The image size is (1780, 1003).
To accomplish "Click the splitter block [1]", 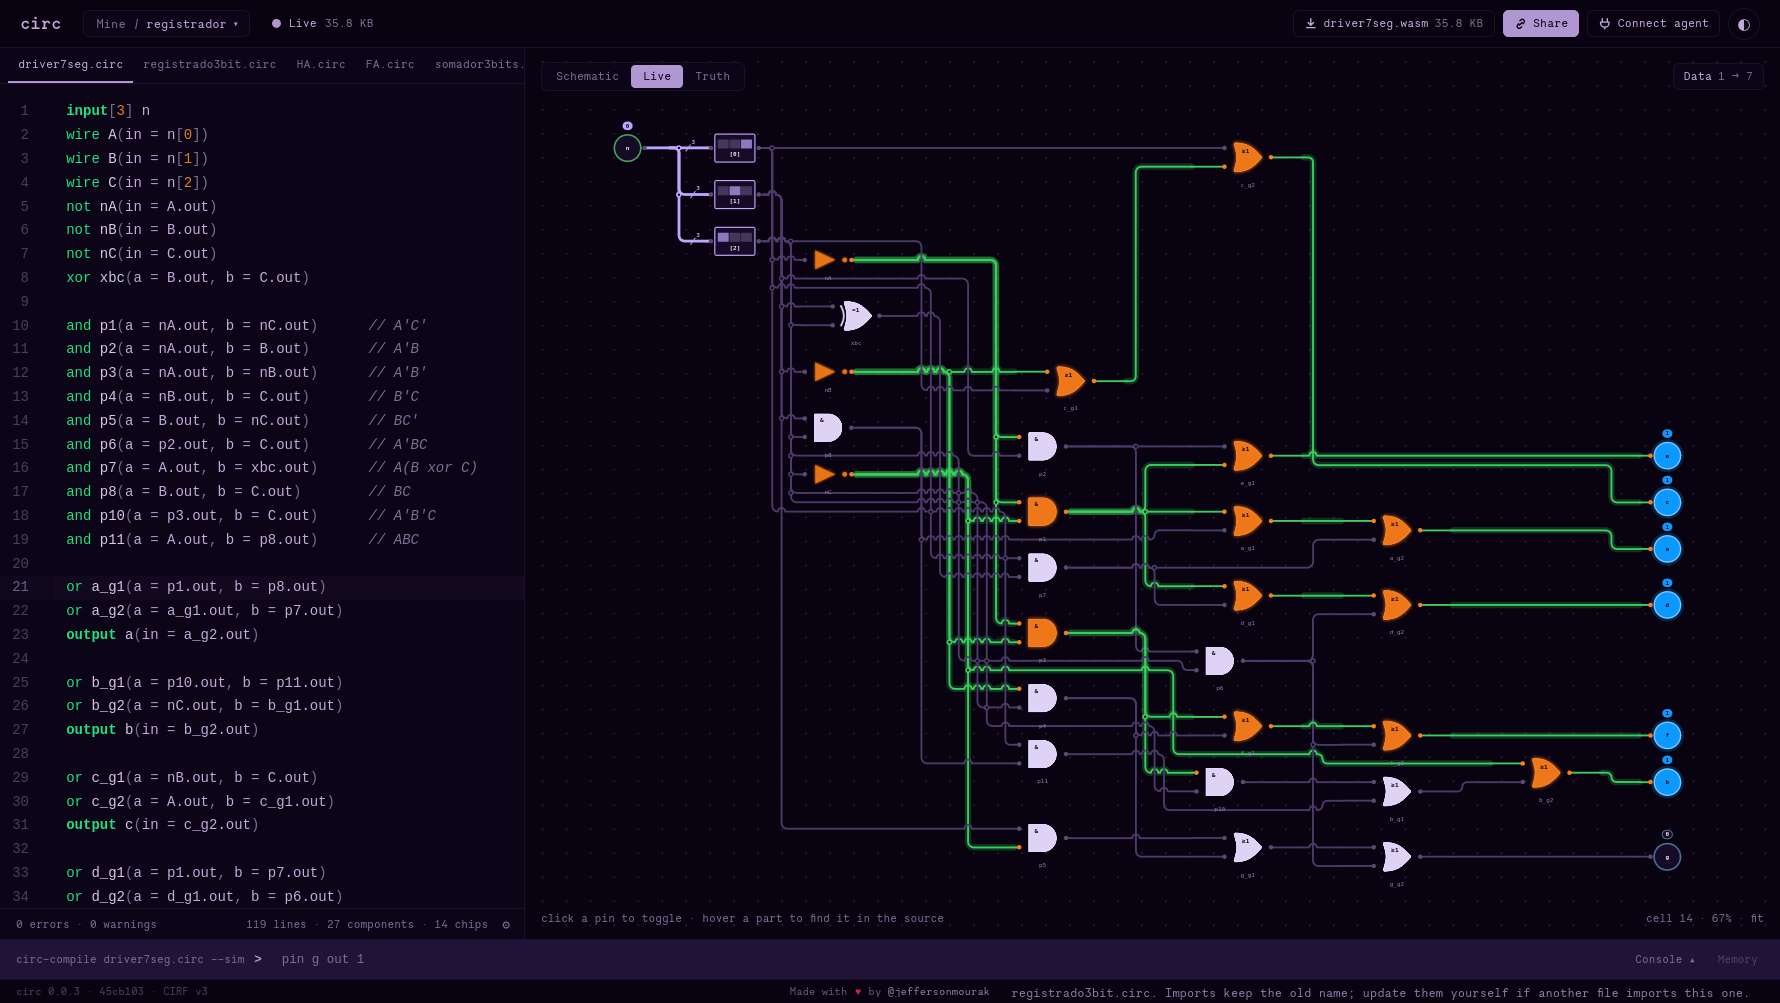I will [735, 194].
